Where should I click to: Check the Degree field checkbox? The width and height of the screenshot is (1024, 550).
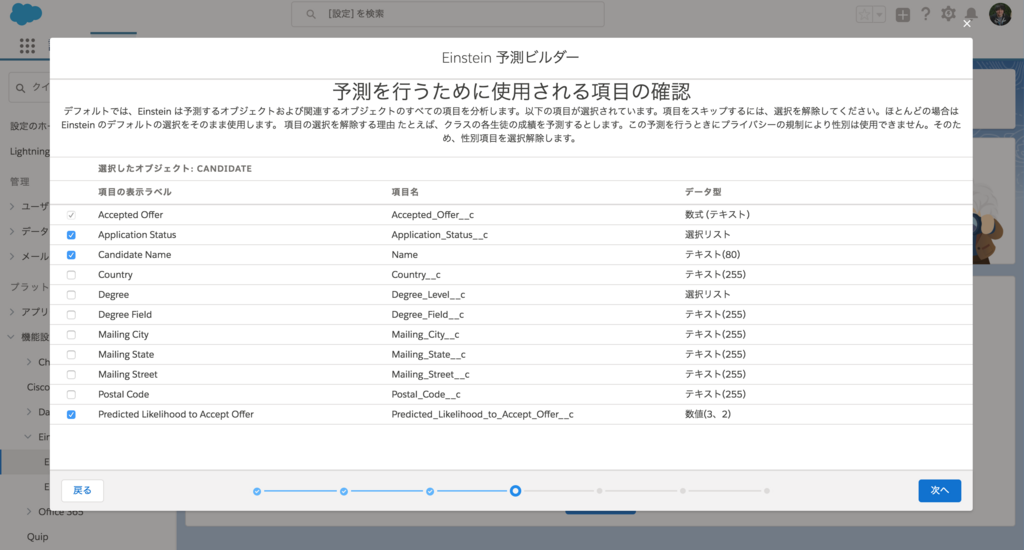71,295
